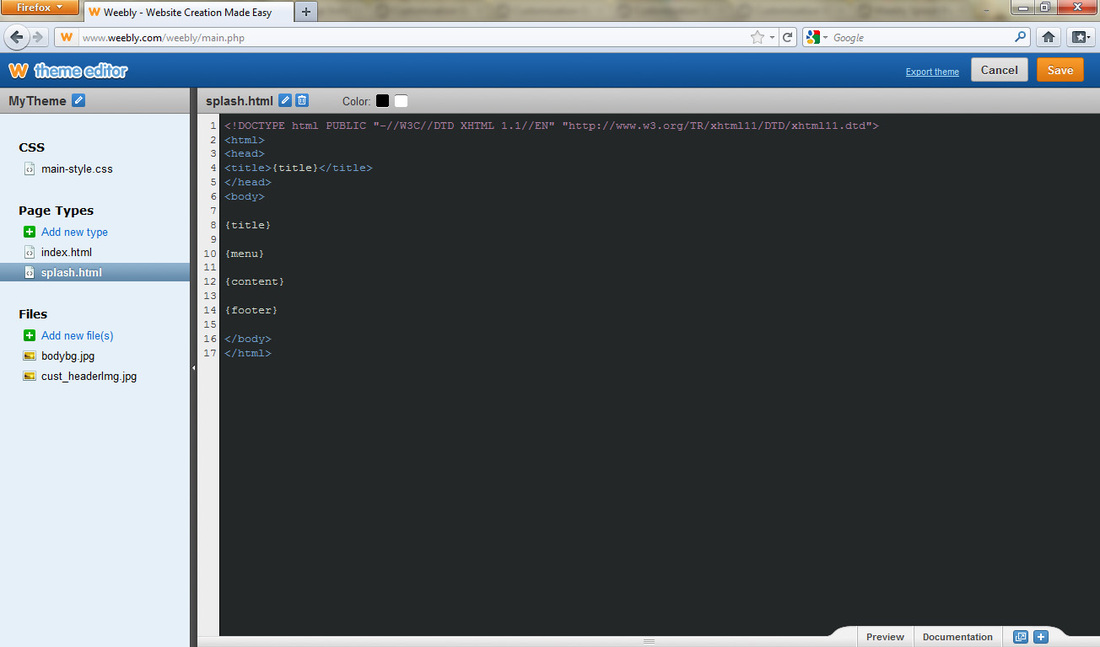Click the blue plus icon at bottom right
The image size is (1100, 647).
click(x=1041, y=636)
